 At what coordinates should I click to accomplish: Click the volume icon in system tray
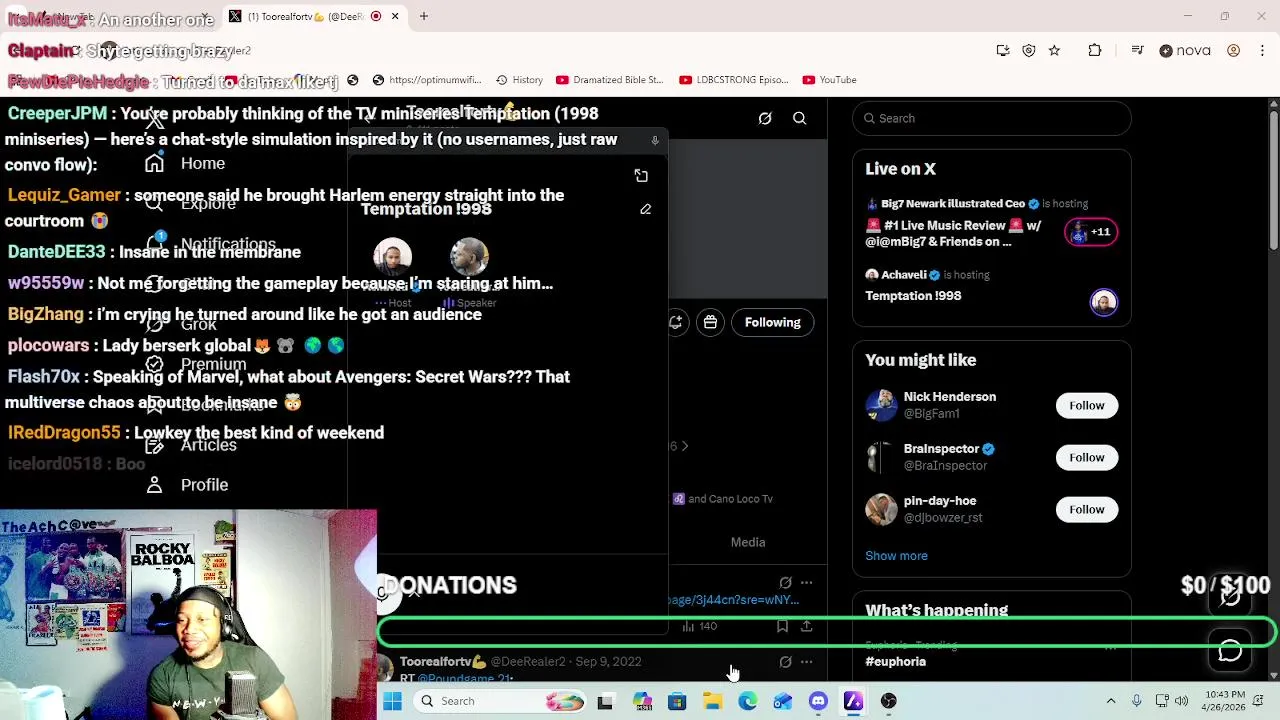point(1181,701)
